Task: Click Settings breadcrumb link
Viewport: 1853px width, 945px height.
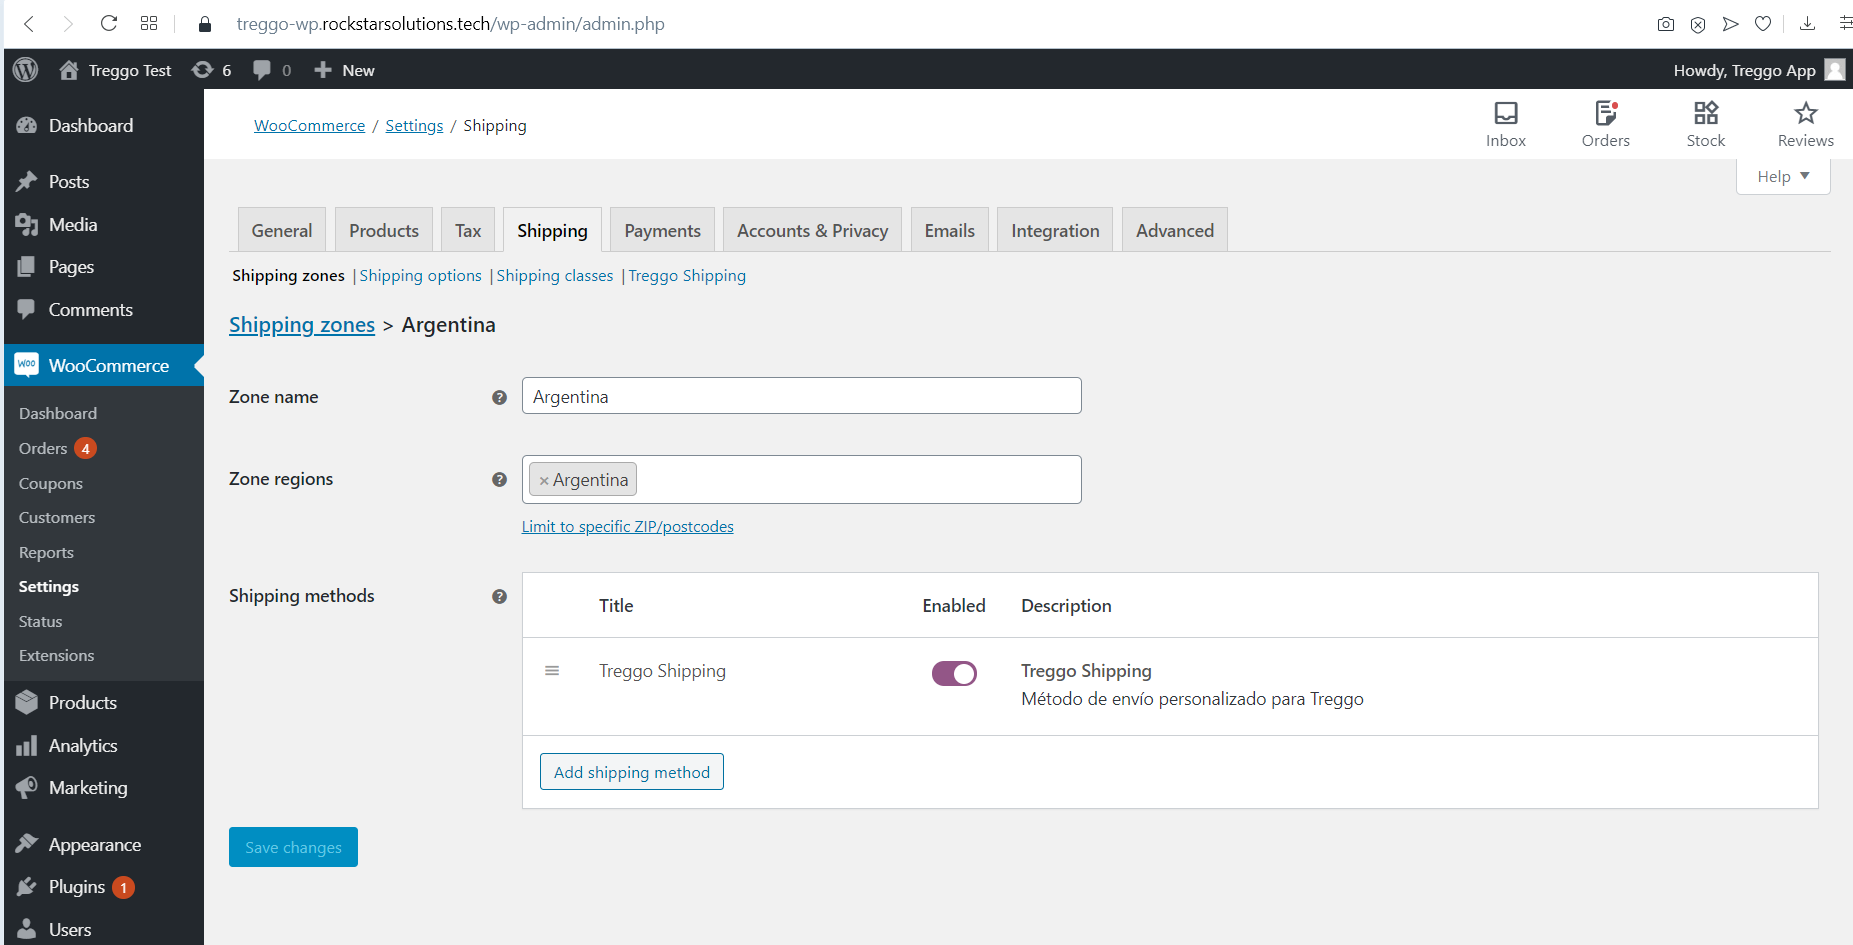Action: click(414, 126)
